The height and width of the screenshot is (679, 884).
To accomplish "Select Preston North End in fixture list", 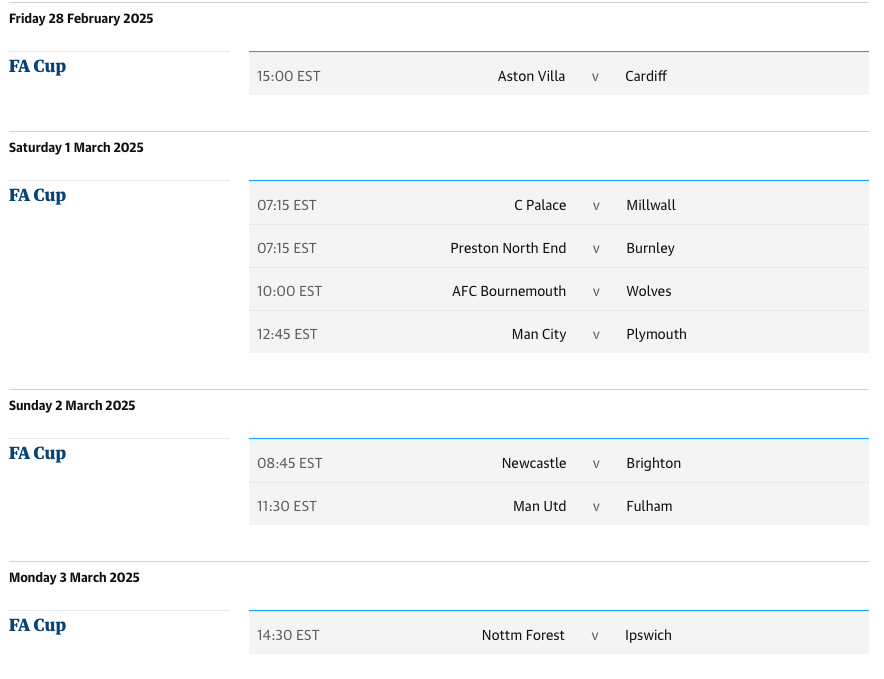I will 508,248.
